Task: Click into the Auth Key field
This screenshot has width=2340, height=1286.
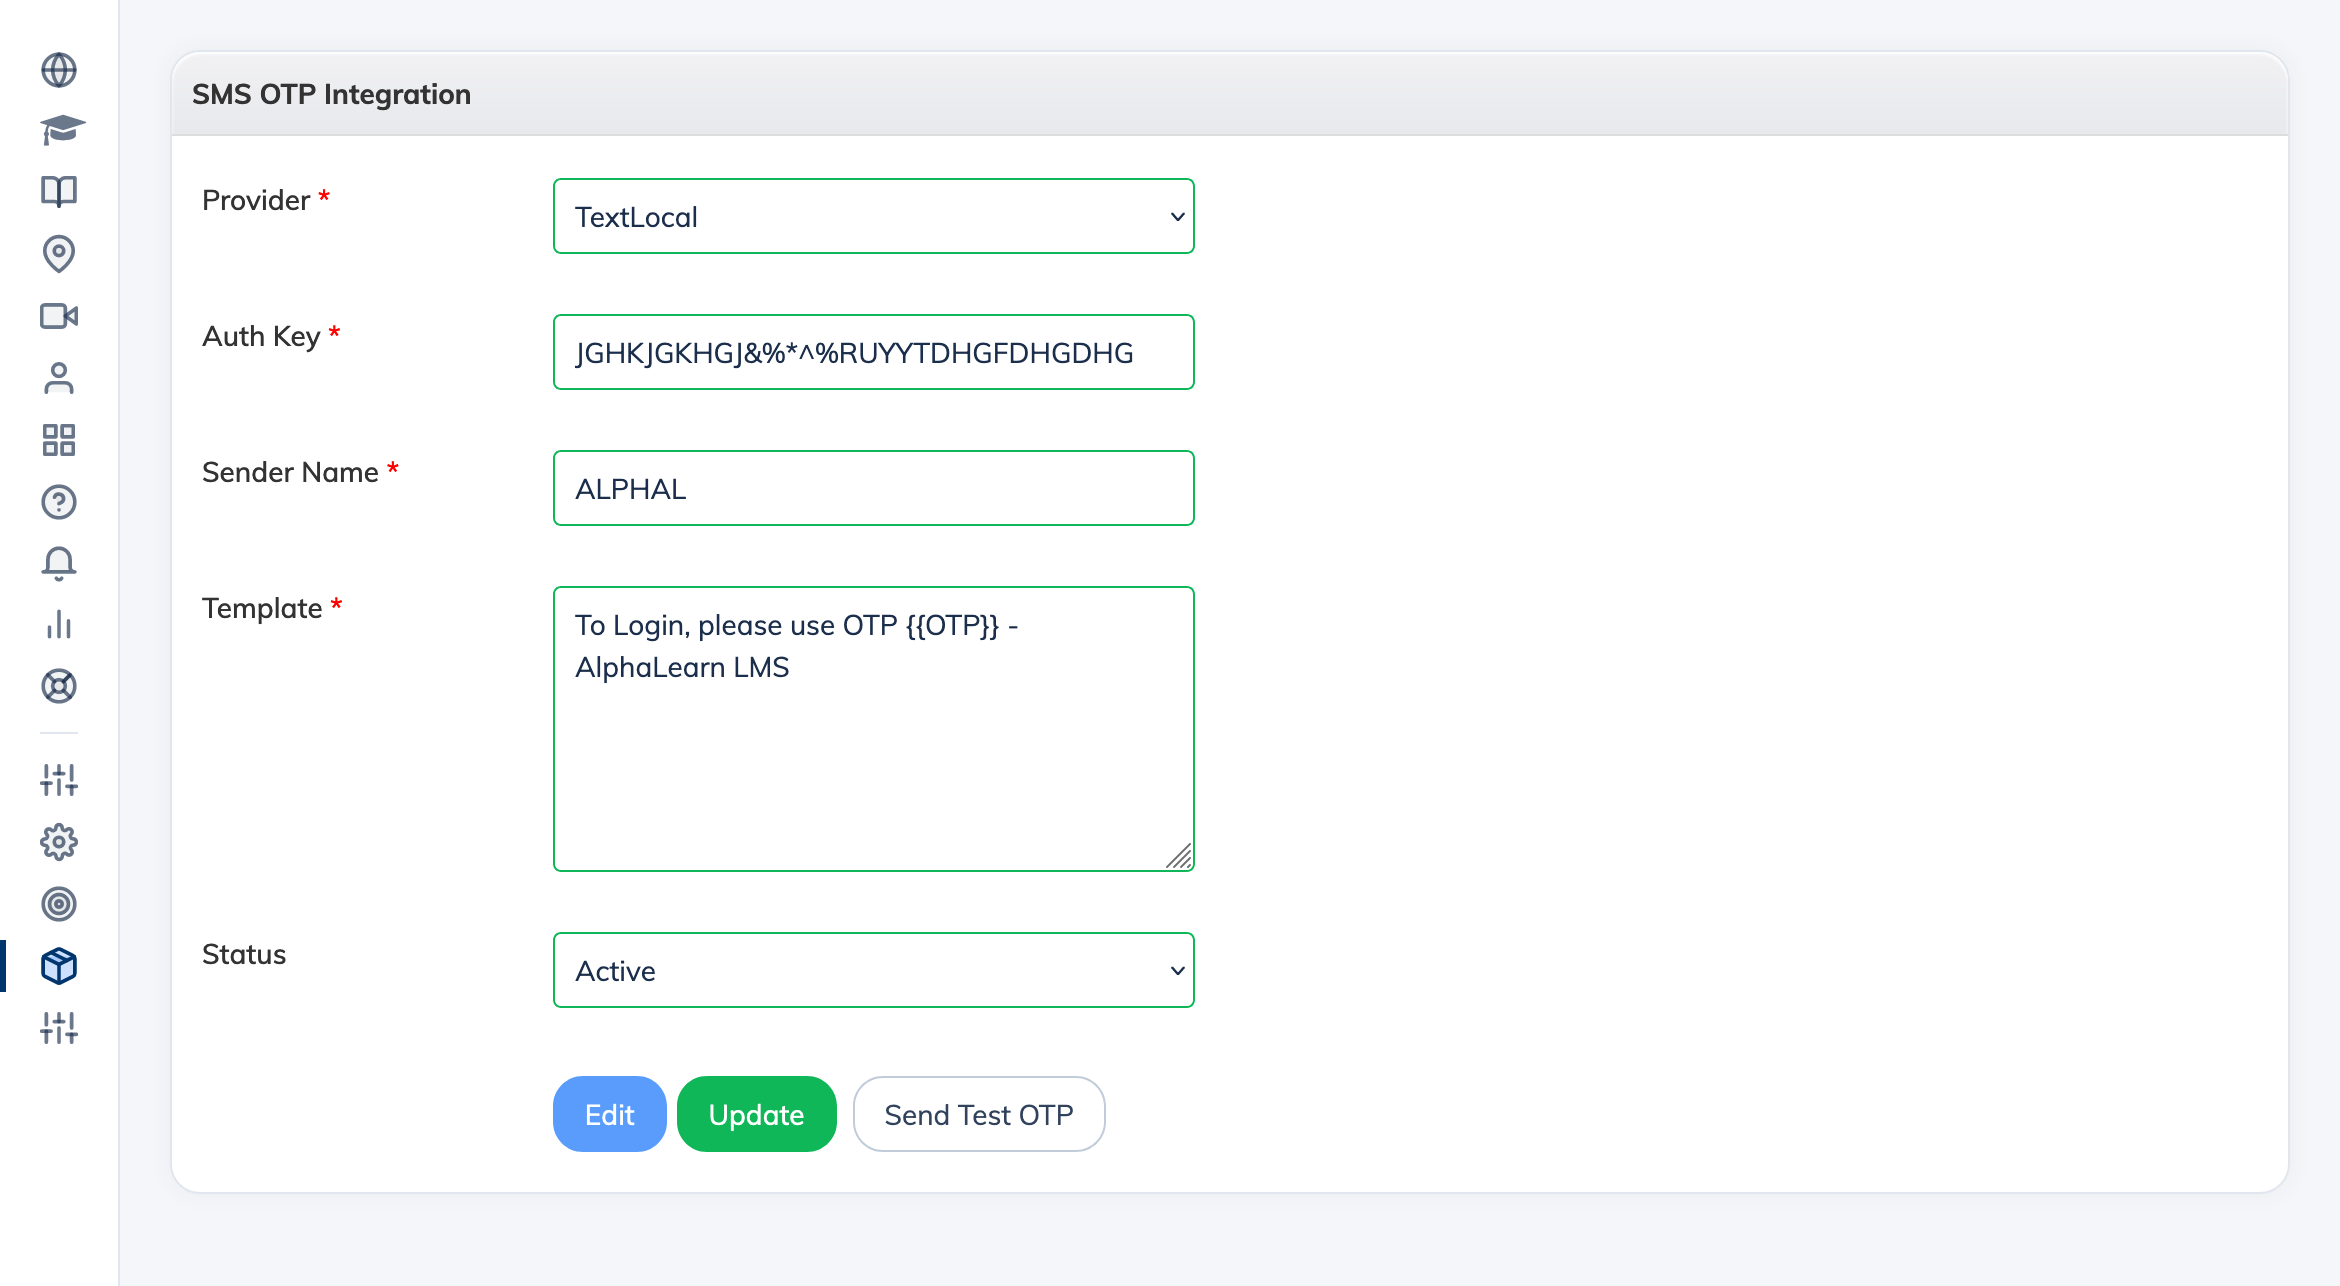Action: [x=873, y=352]
